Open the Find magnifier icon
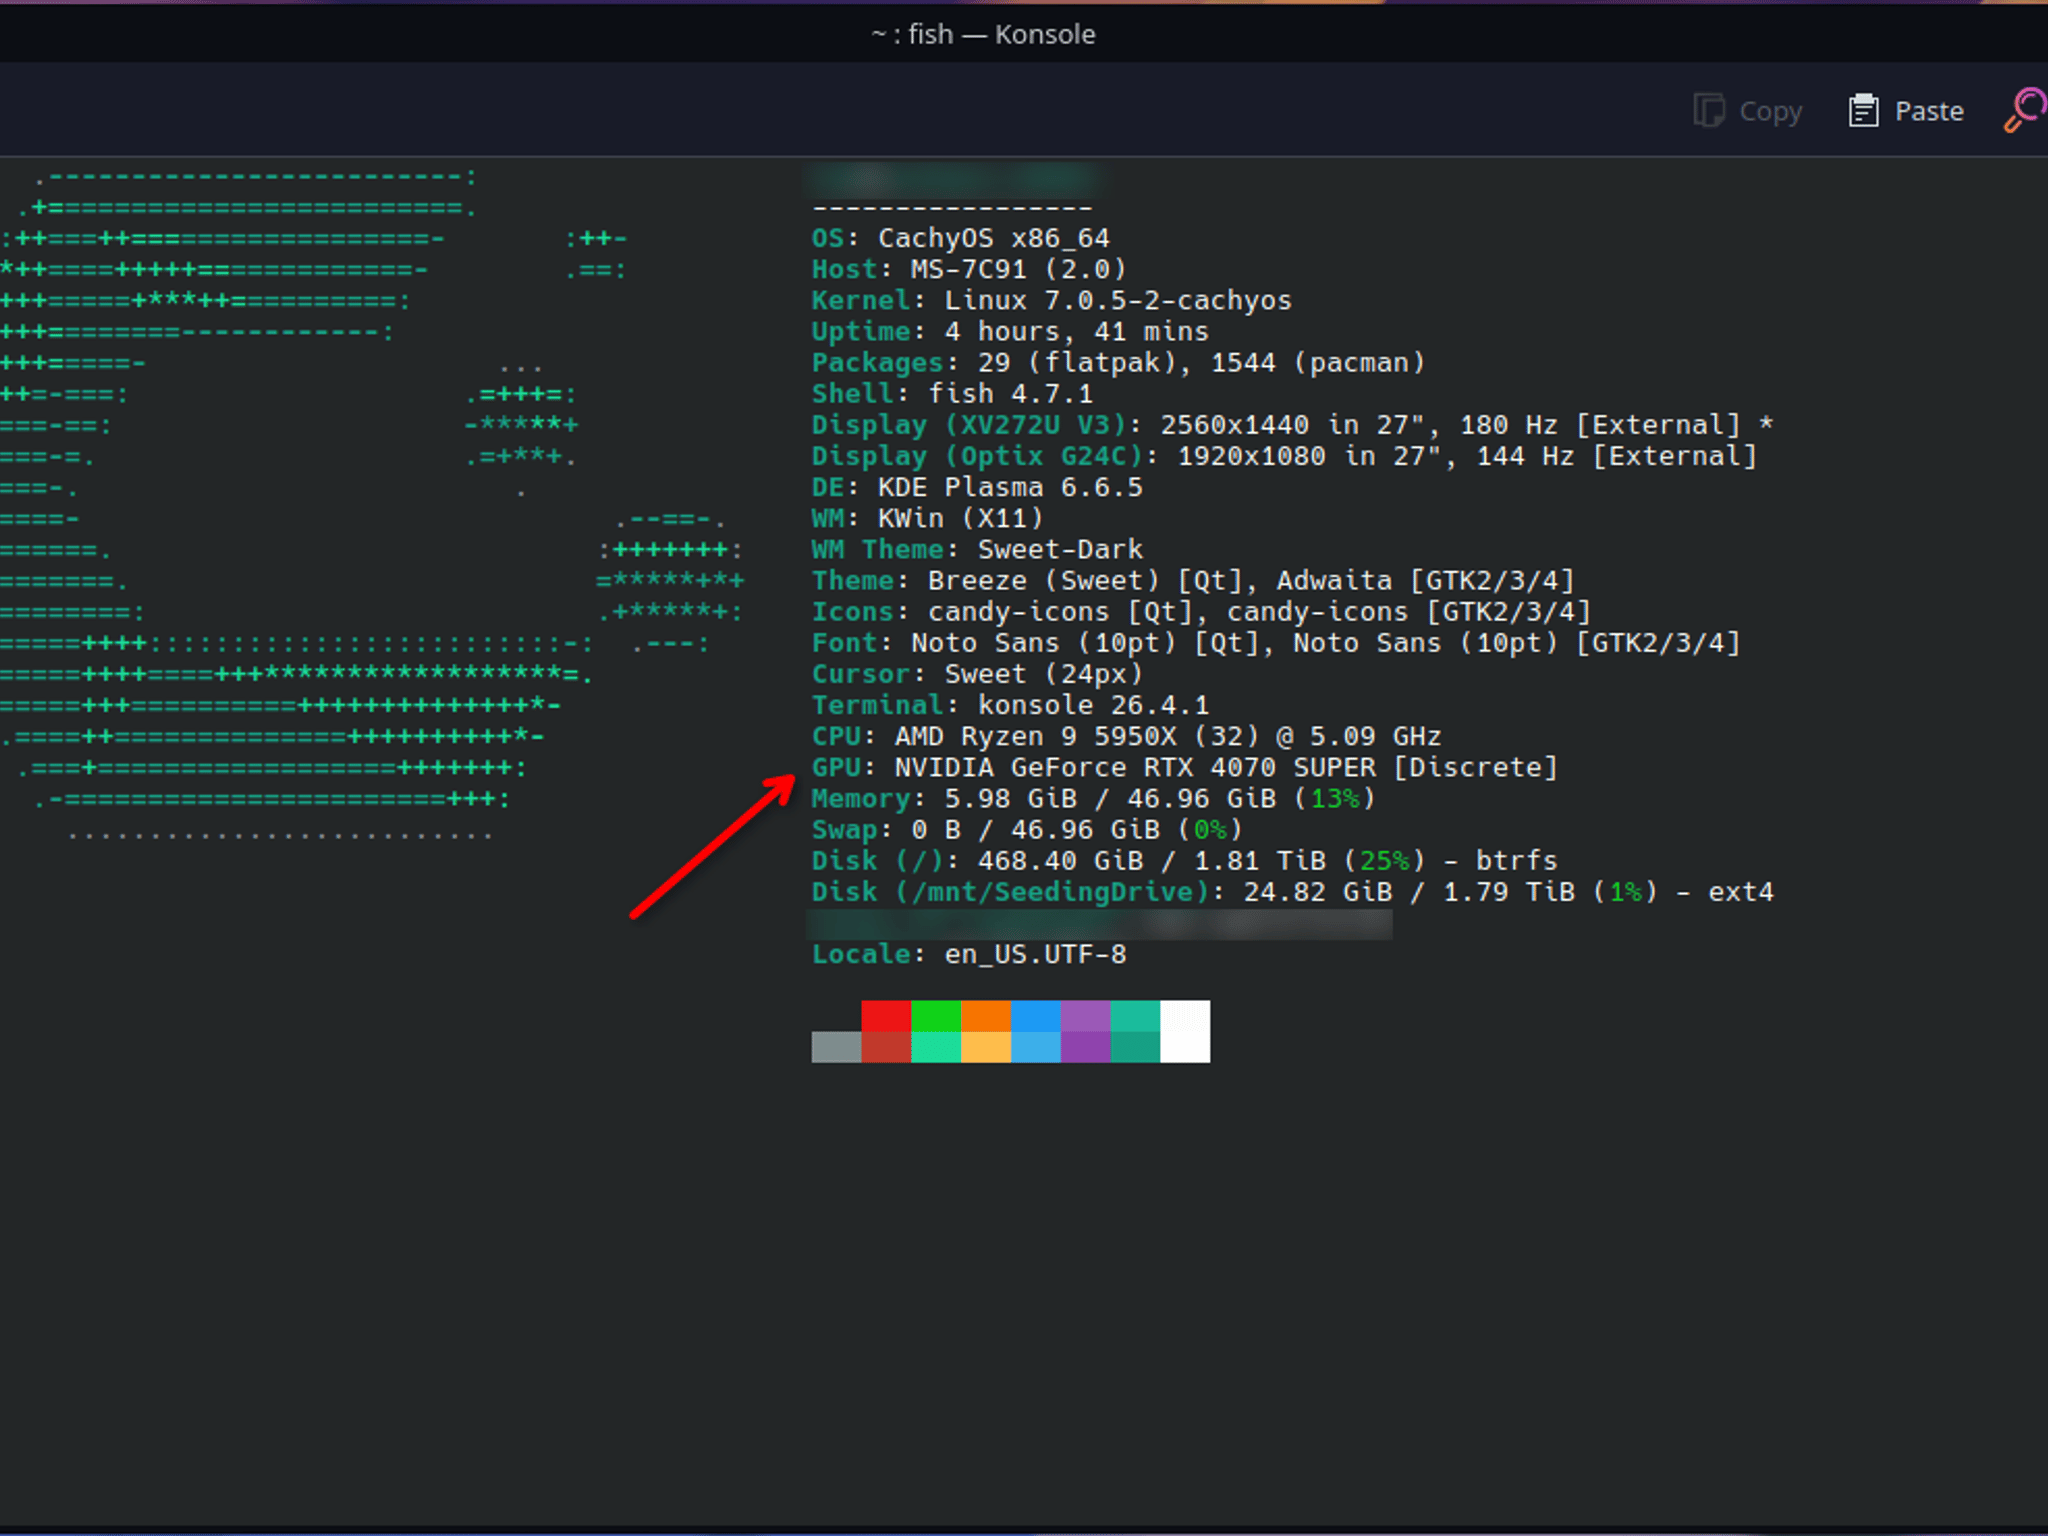 click(x=2025, y=110)
